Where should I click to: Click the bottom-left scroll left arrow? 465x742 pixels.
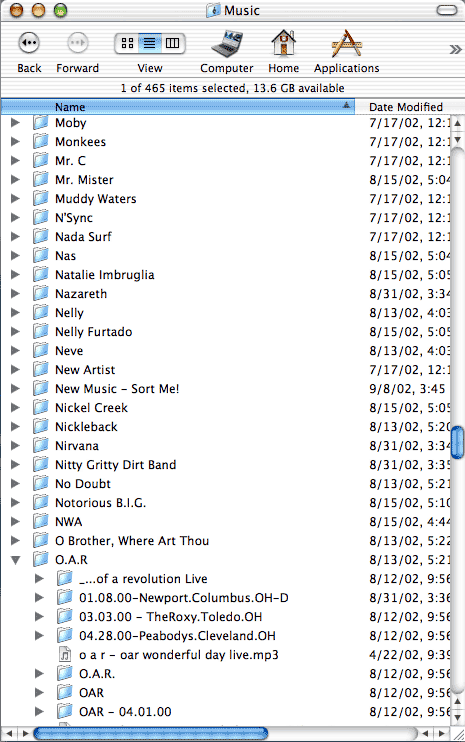9,734
